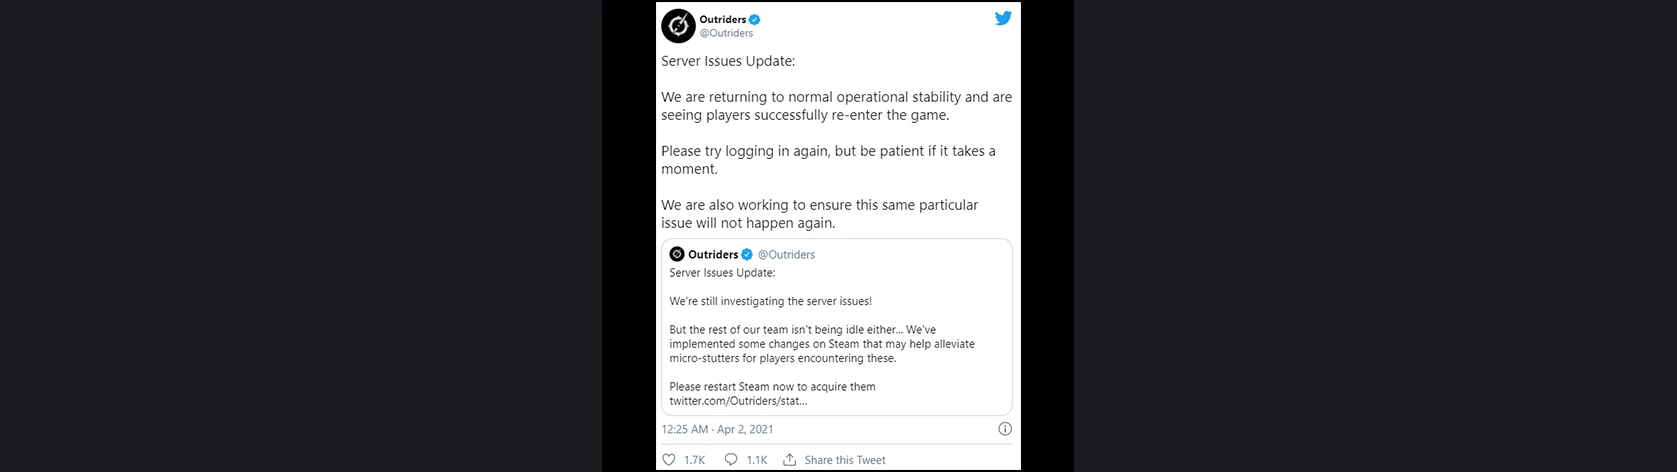Click the 1.1K replies count
The width and height of the screenshot is (1677, 472).
pyautogui.click(x=757, y=460)
